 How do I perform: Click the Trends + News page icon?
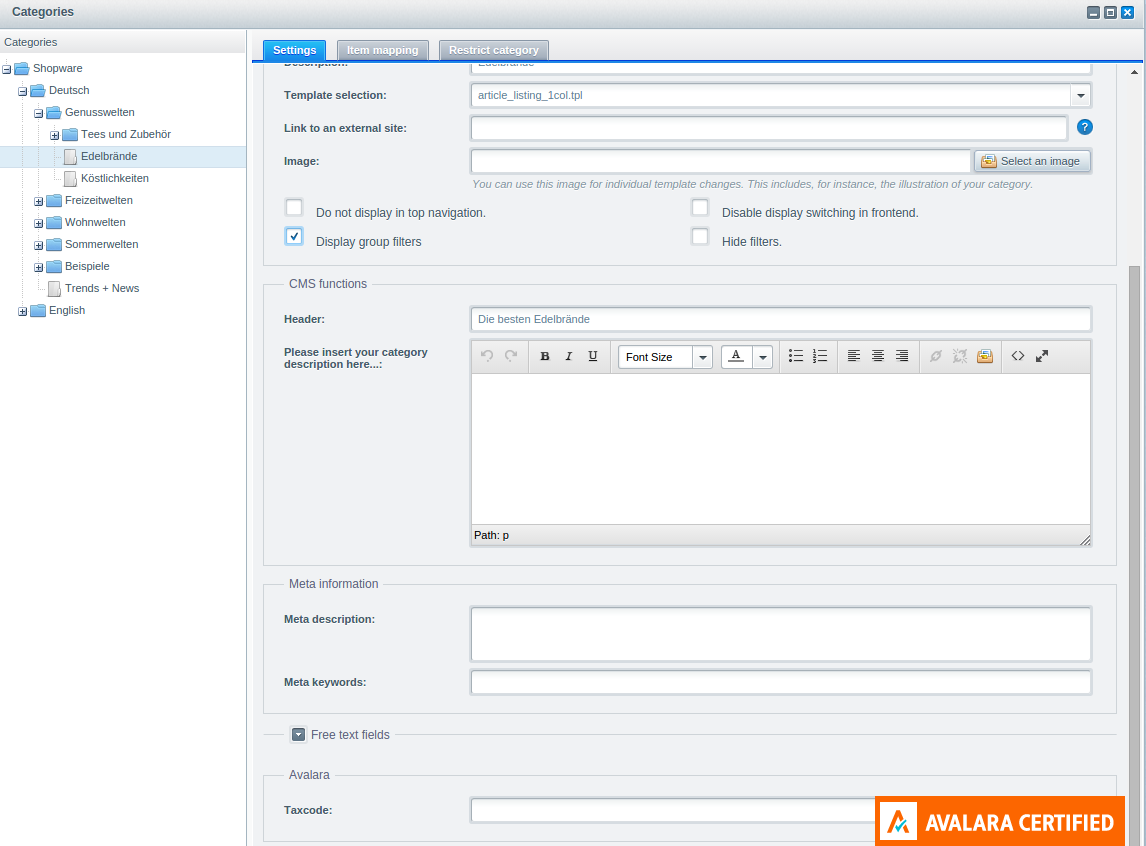click(54, 289)
